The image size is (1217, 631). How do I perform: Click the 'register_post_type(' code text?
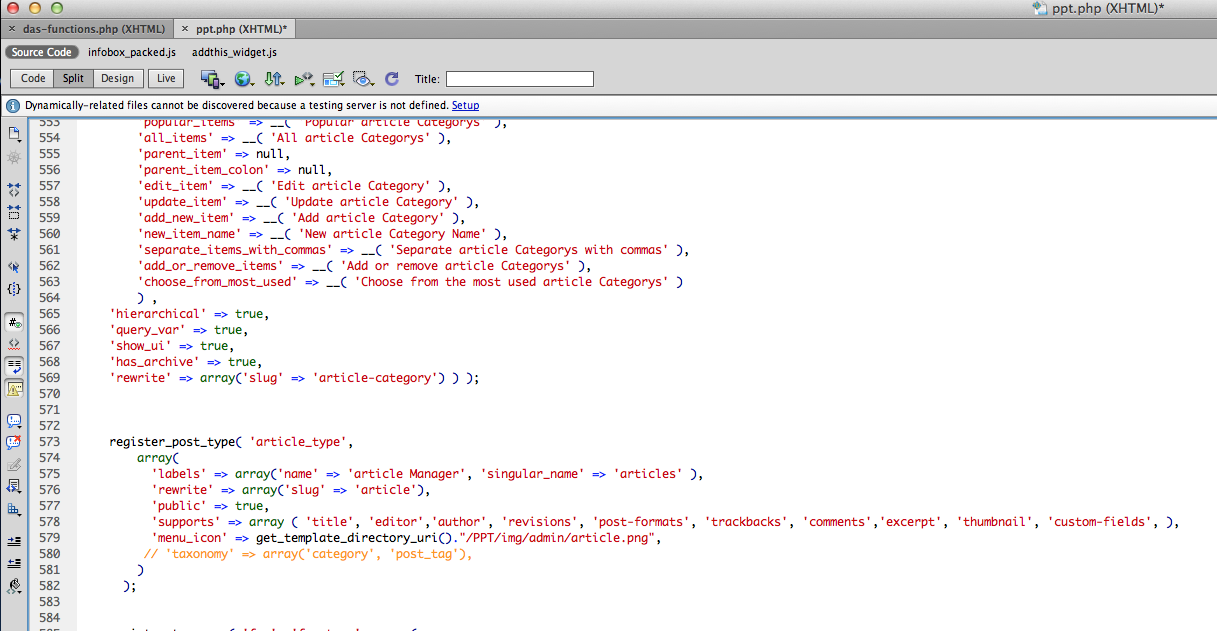(x=176, y=442)
